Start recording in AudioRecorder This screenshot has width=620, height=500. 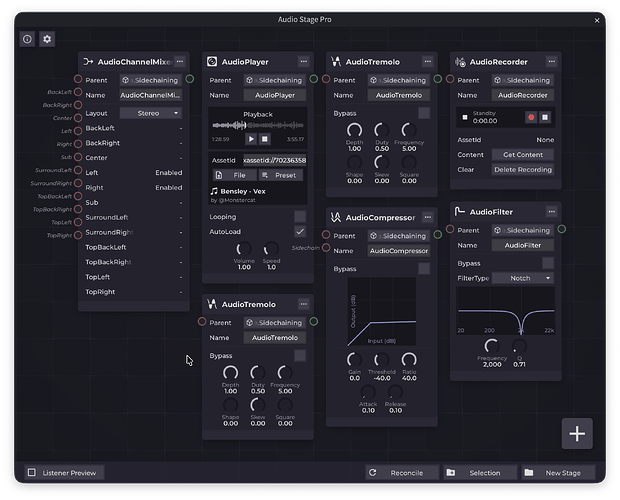531,117
